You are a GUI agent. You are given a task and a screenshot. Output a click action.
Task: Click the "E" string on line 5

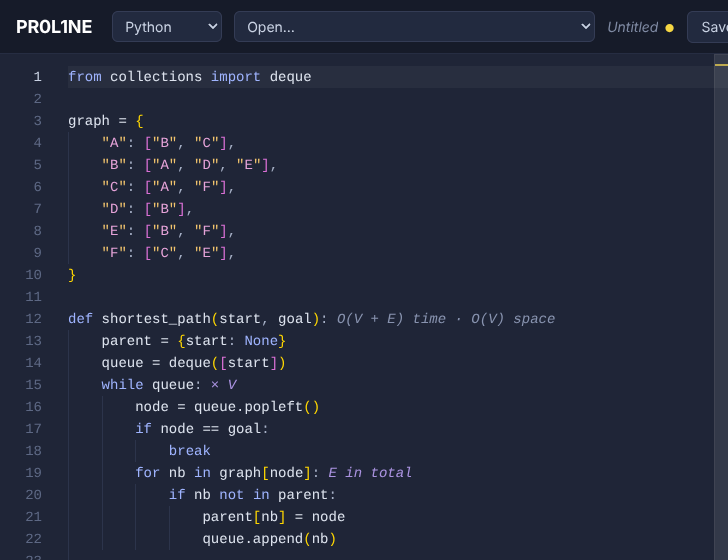coord(248,165)
